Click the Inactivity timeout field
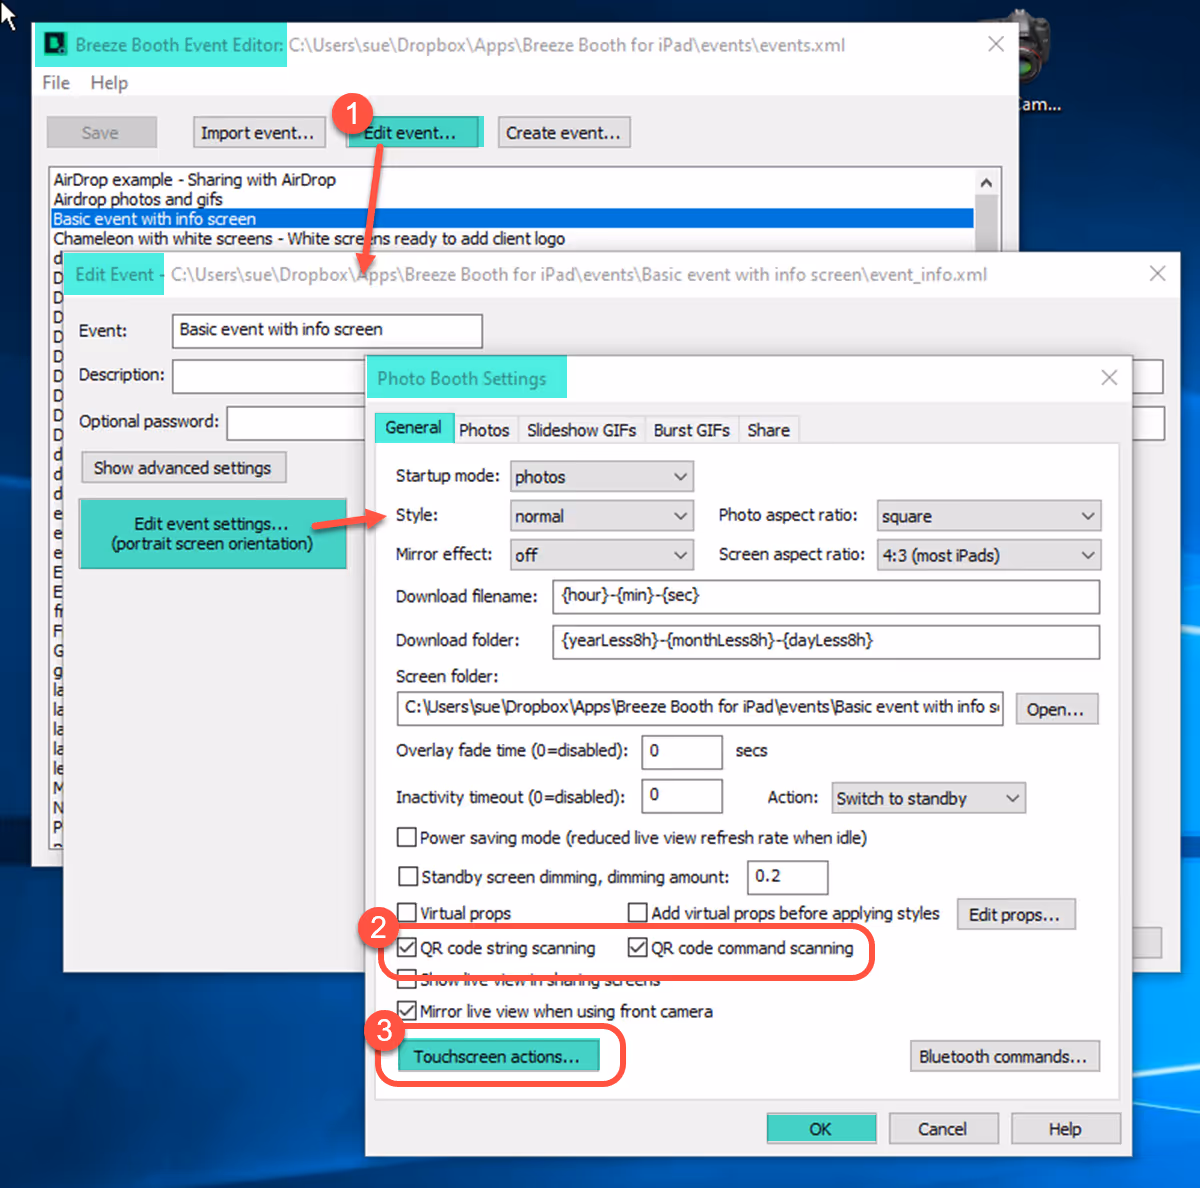This screenshot has width=1200, height=1188. pyautogui.click(x=682, y=797)
